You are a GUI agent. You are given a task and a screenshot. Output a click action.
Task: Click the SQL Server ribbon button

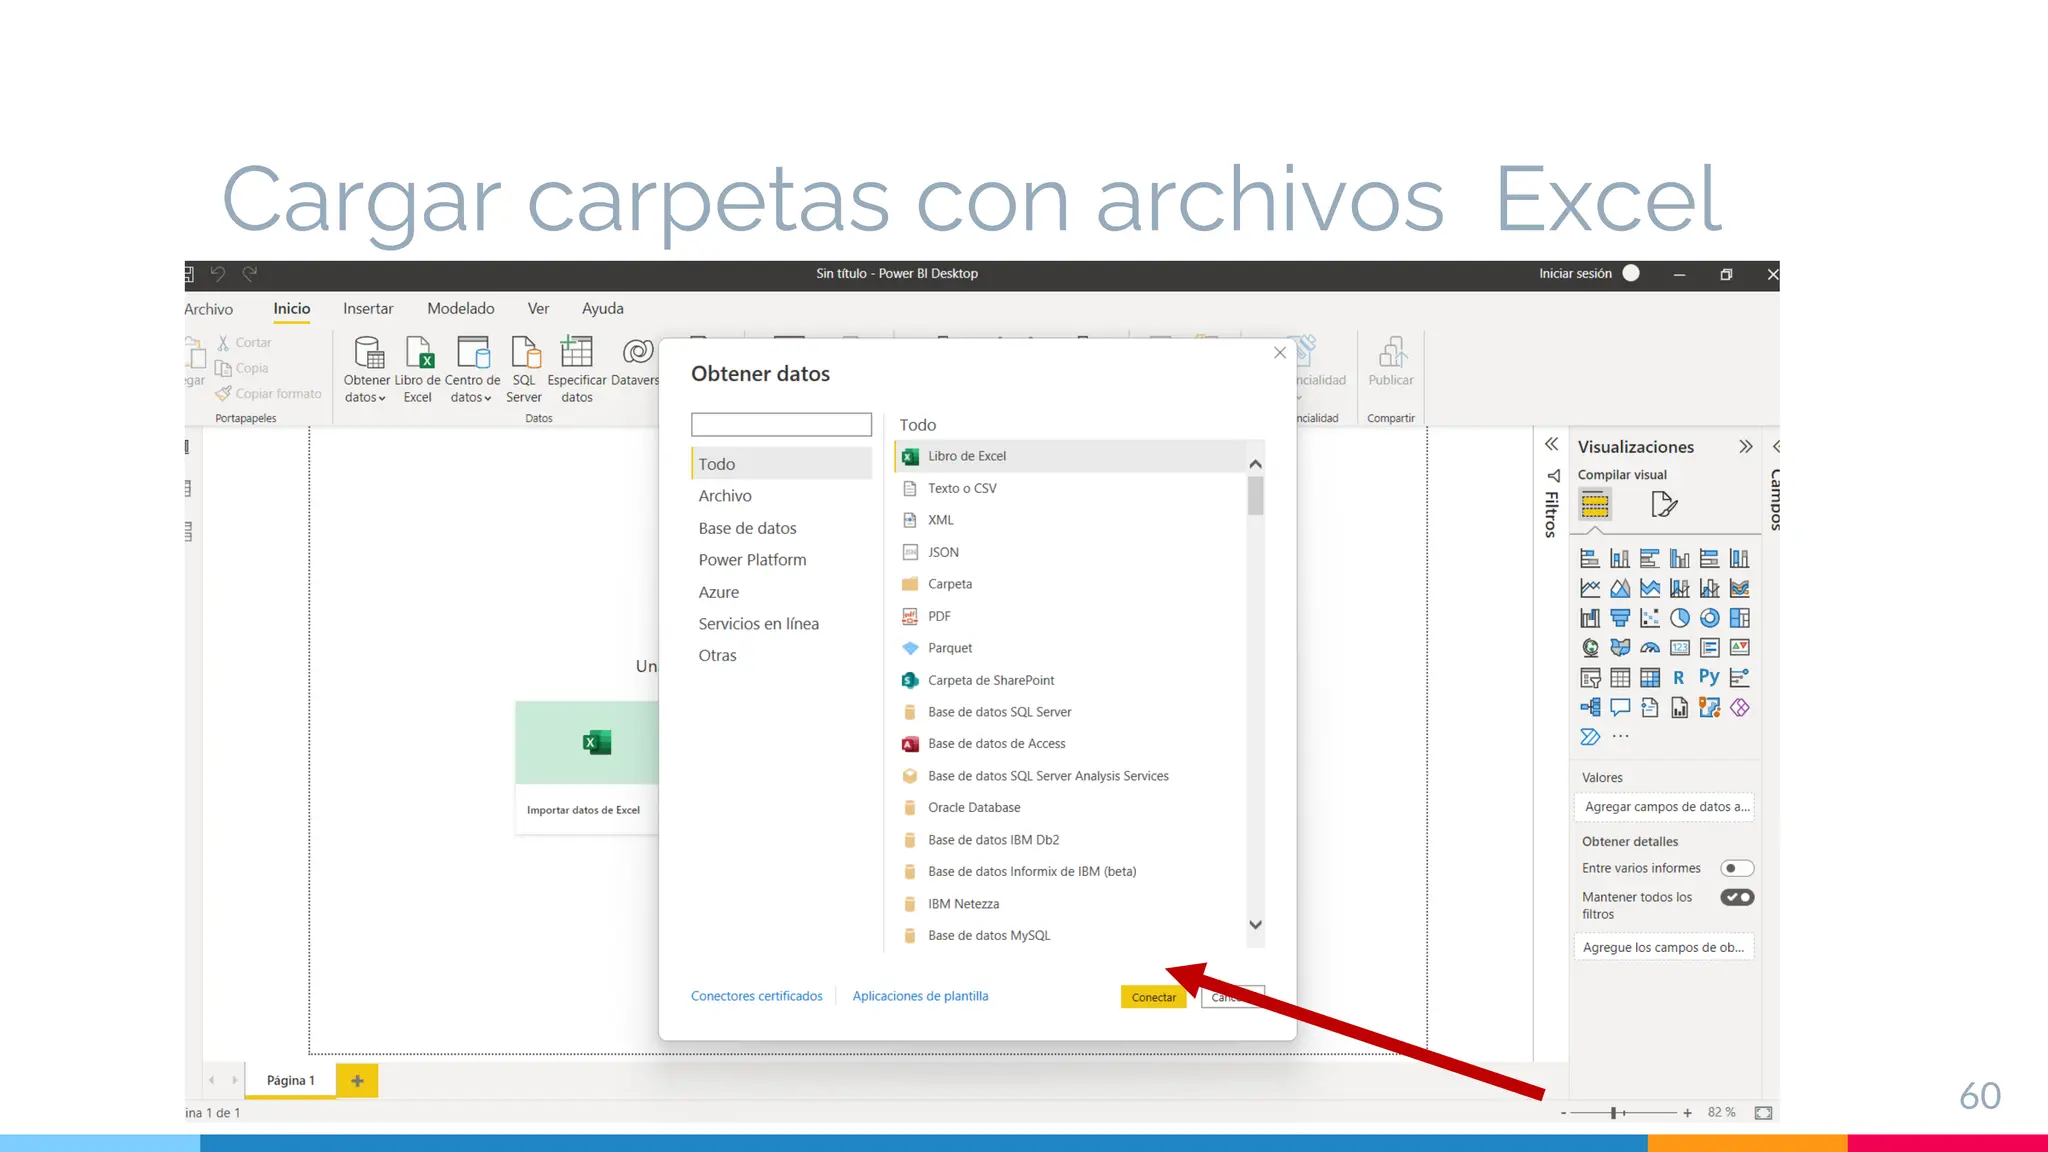pos(524,369)
